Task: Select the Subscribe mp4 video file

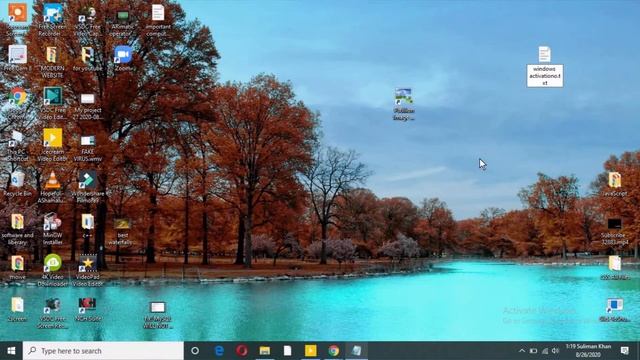Action: tap(614, 232)
